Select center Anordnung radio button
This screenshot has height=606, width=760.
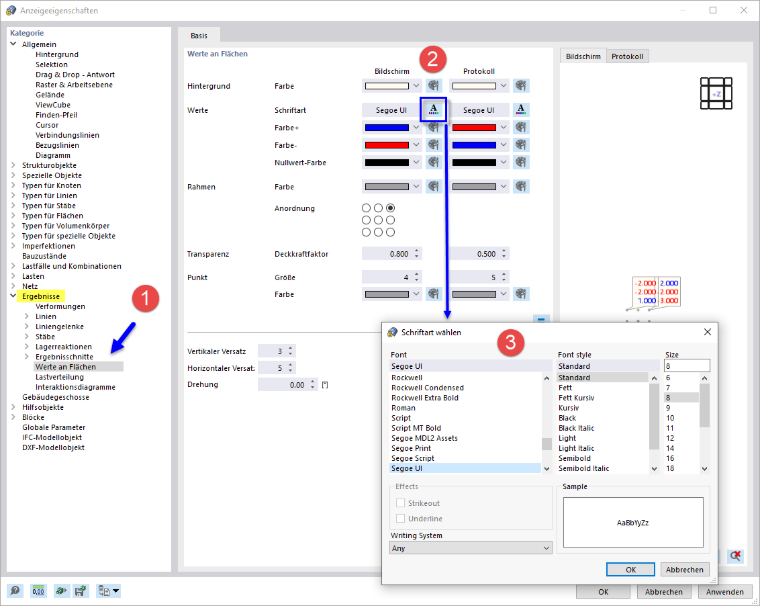coord(378,220)
